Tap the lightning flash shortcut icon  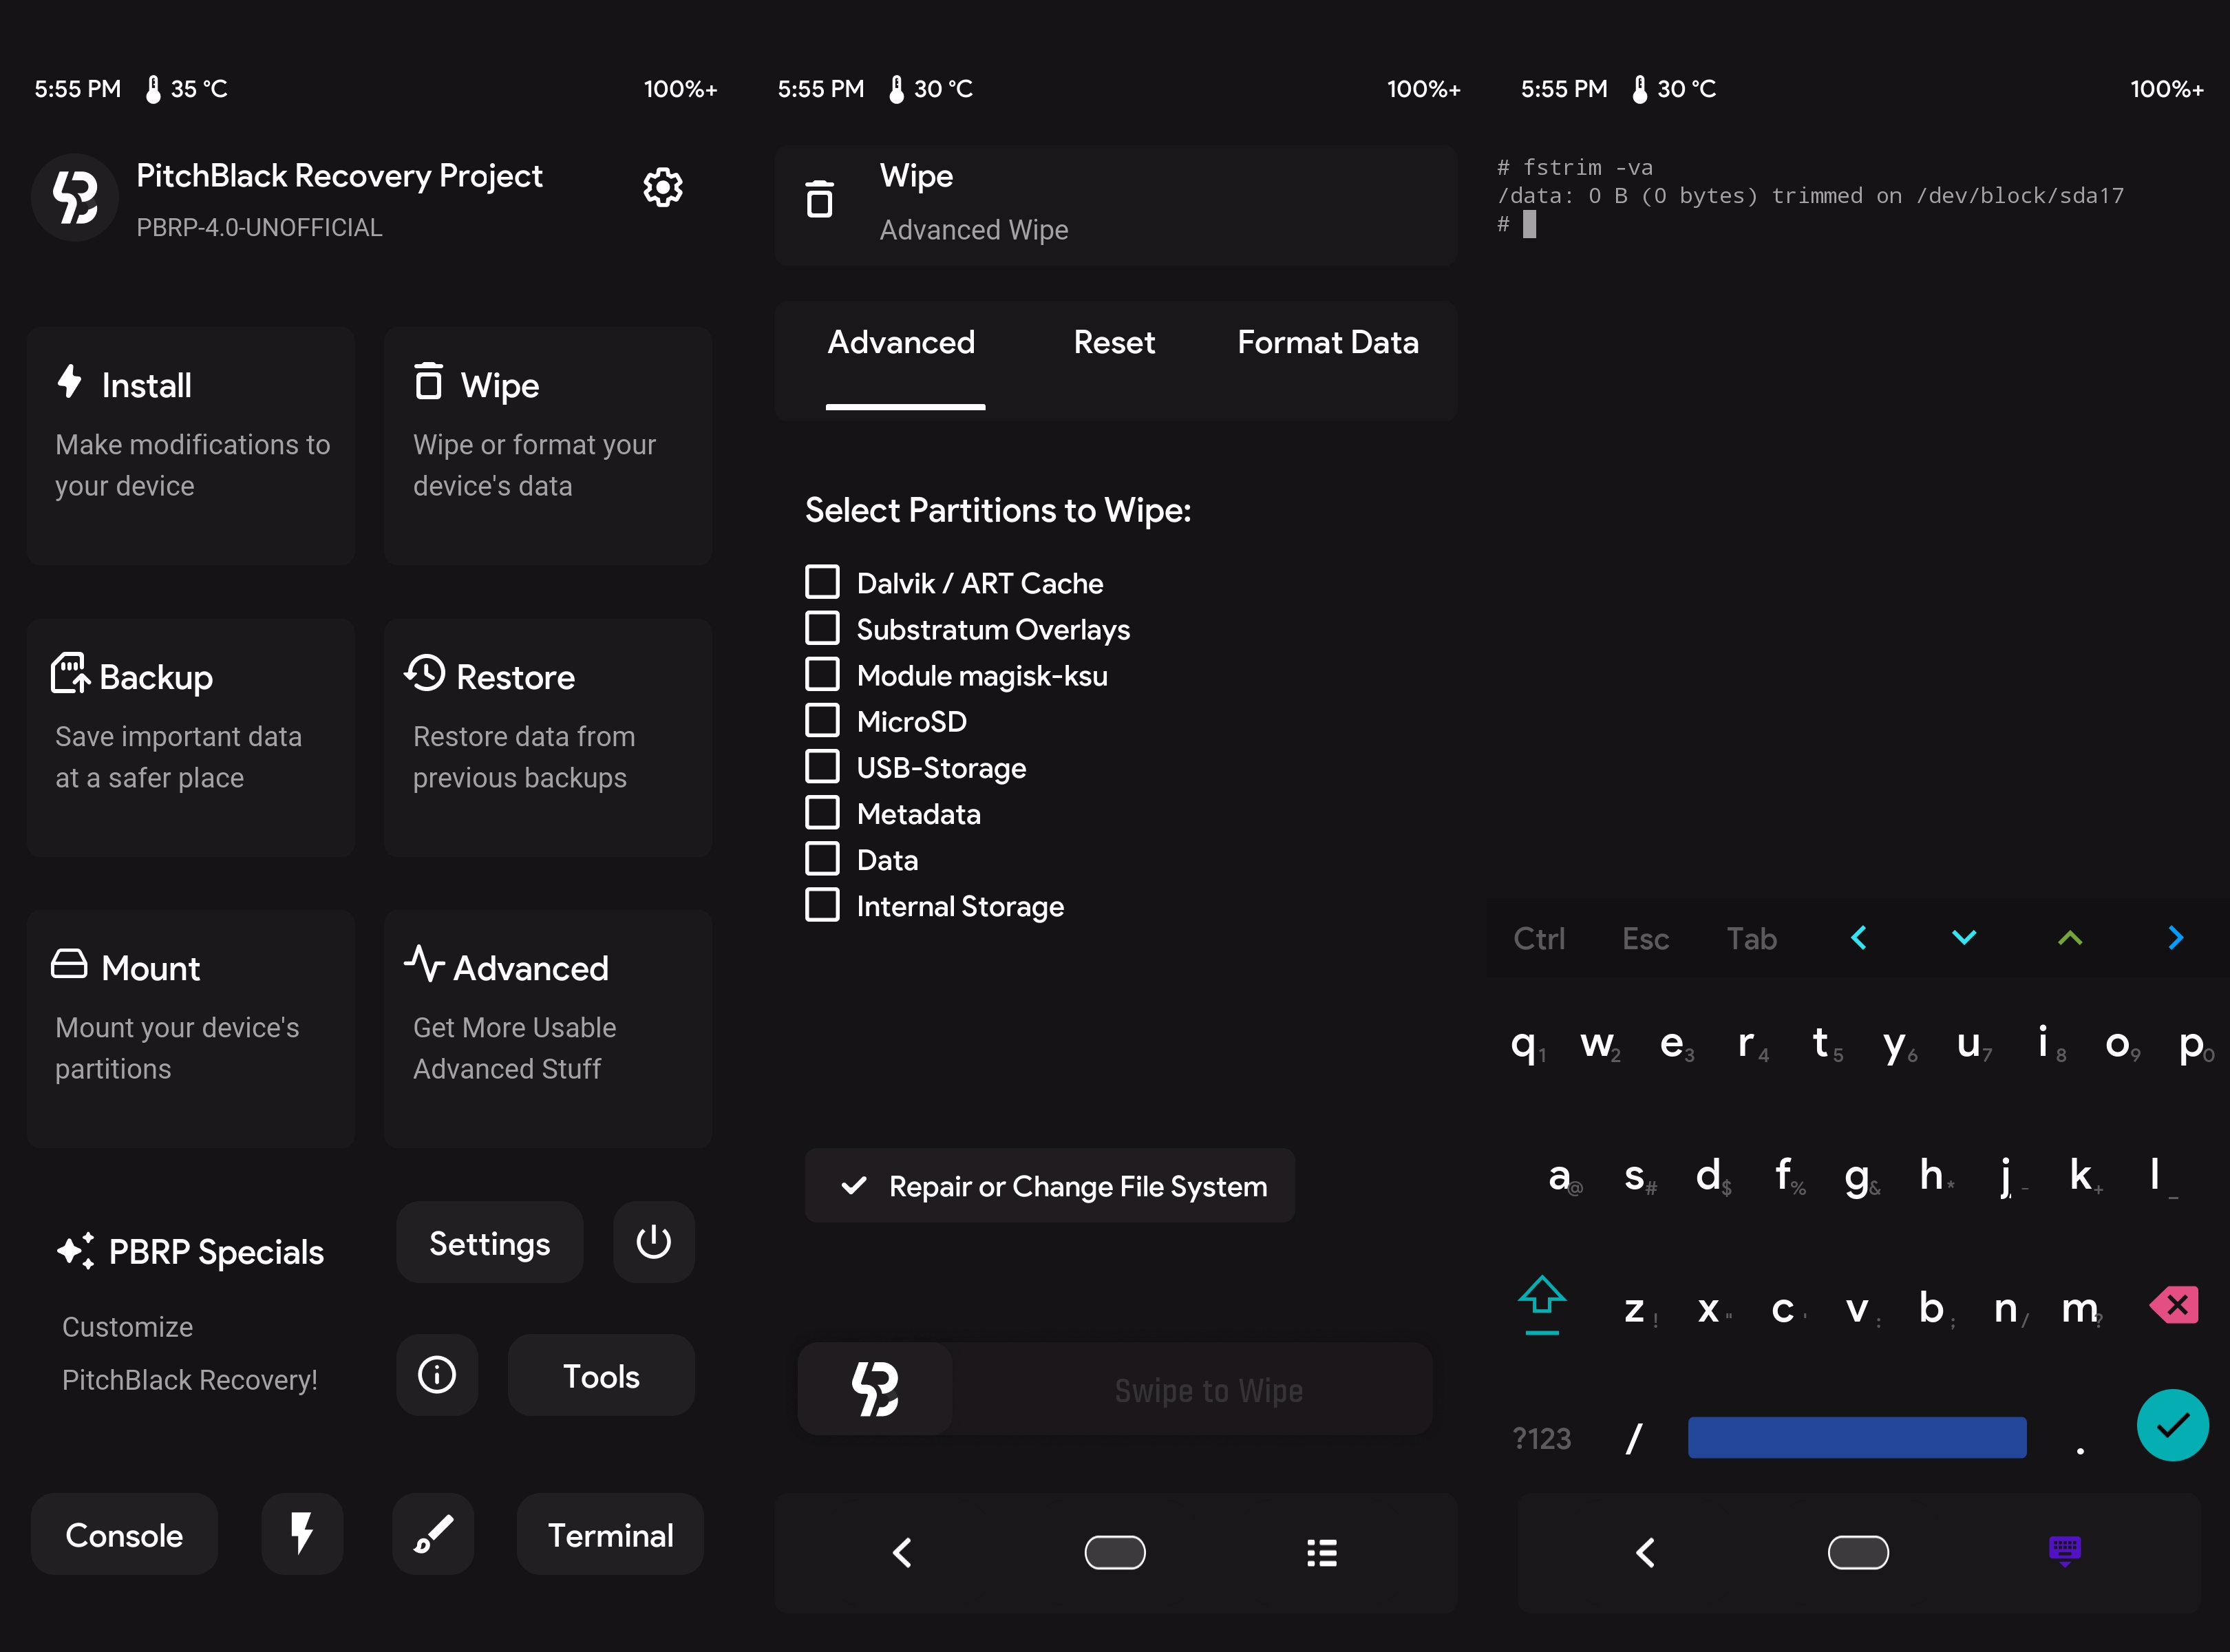coord(302,1534)
